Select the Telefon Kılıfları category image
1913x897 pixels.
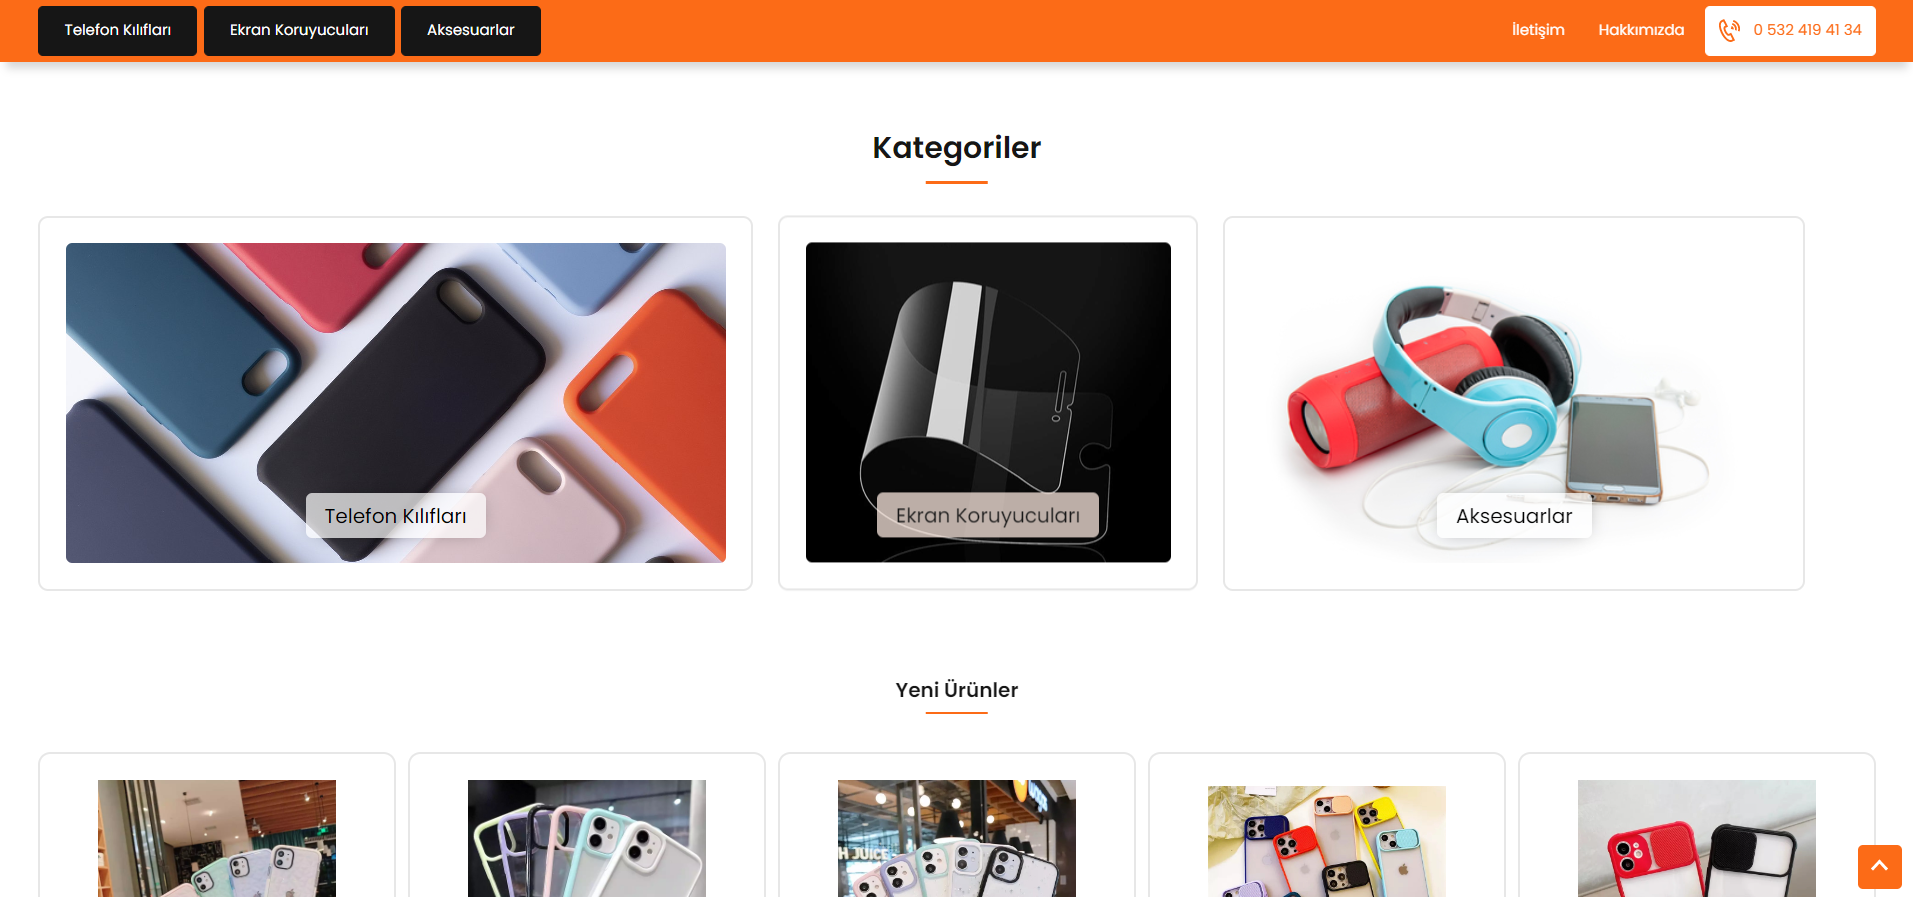pos(396,402)
